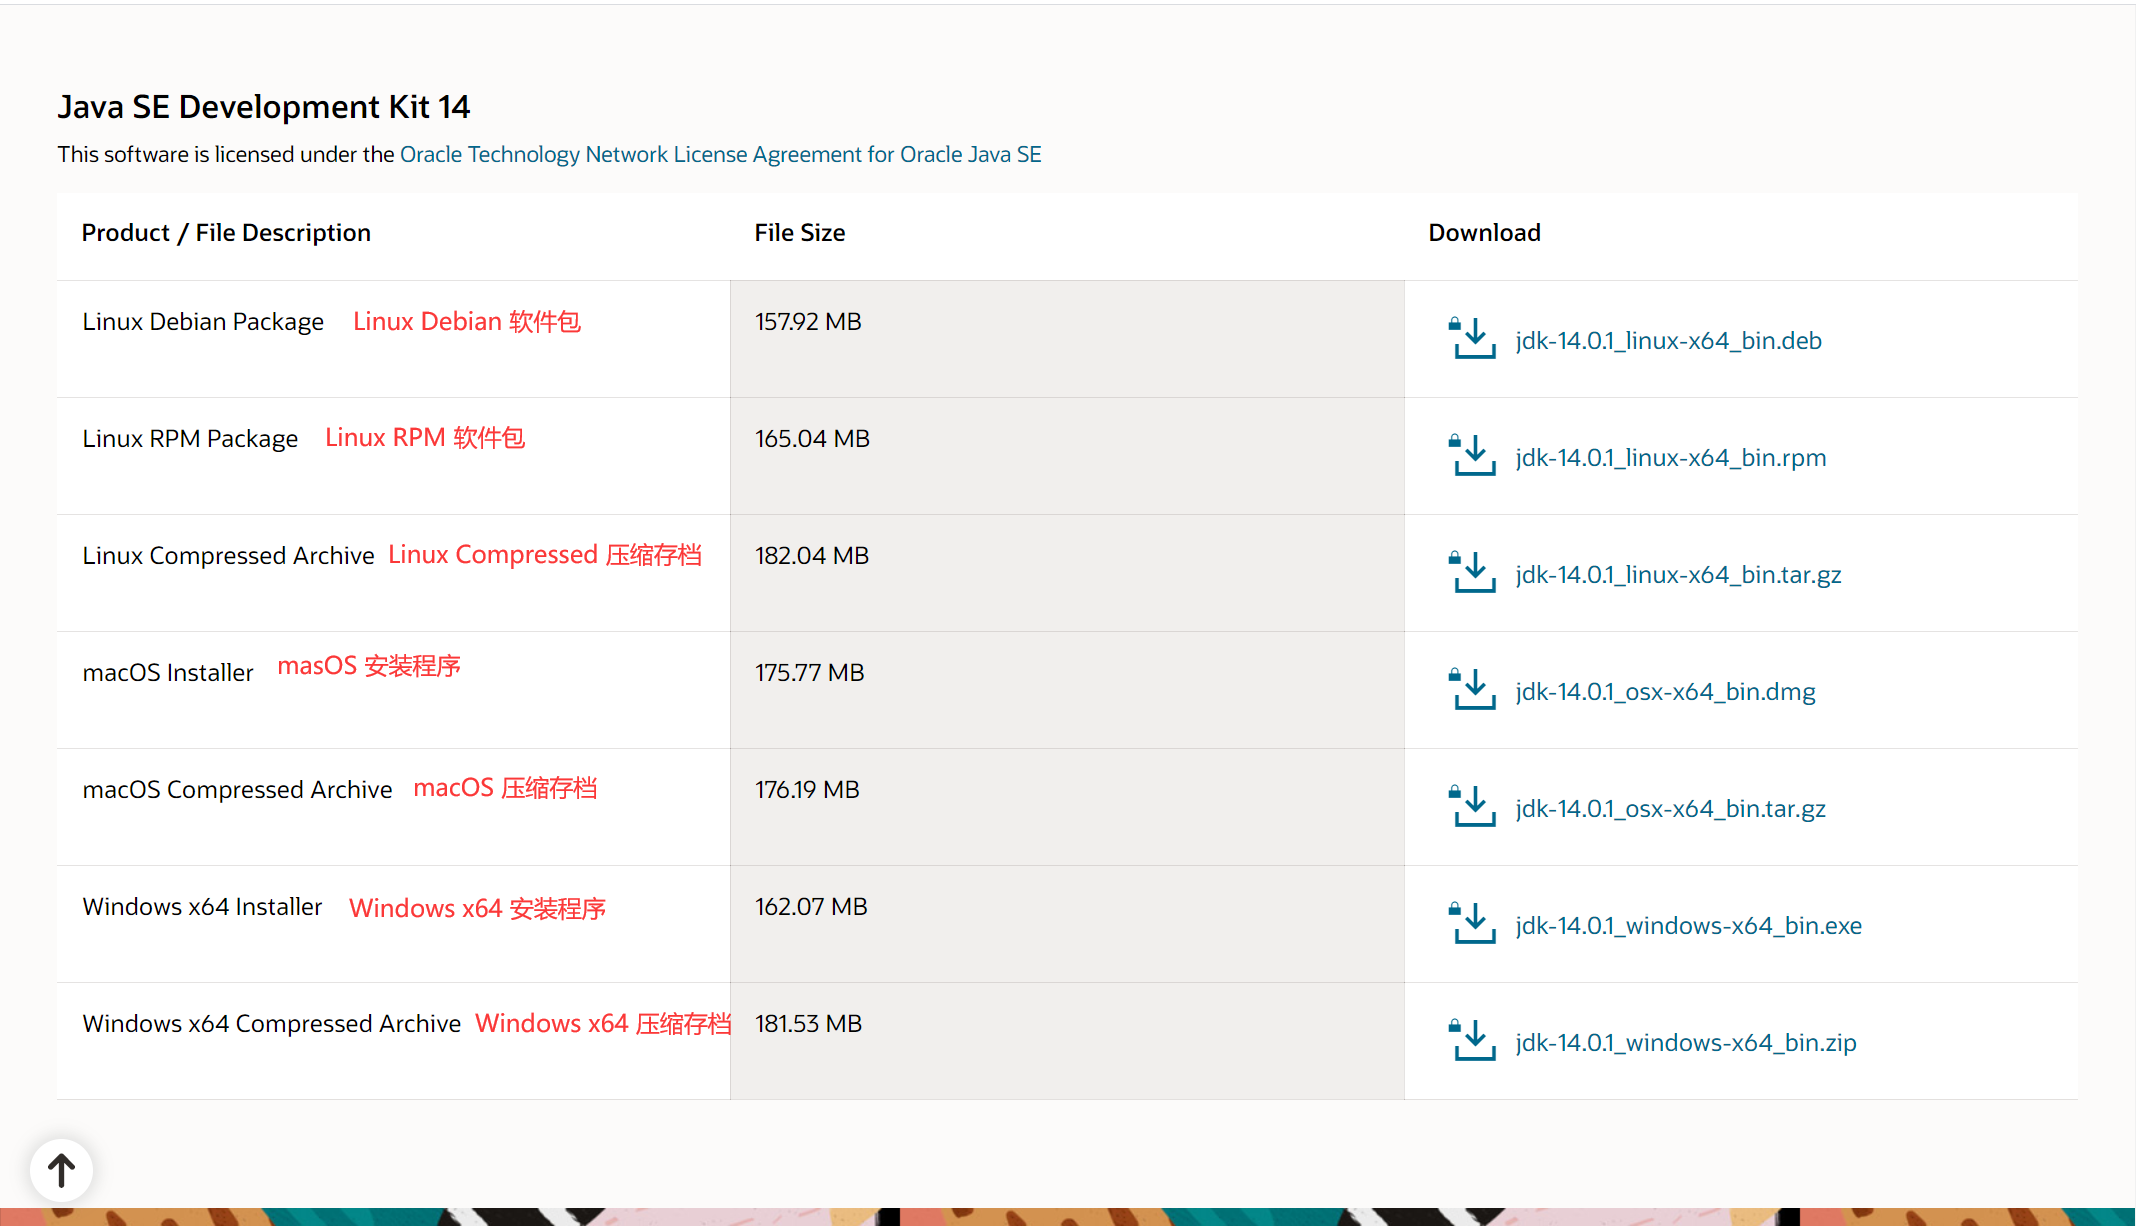Click the back-to-top arrow button

point(62,1169)
